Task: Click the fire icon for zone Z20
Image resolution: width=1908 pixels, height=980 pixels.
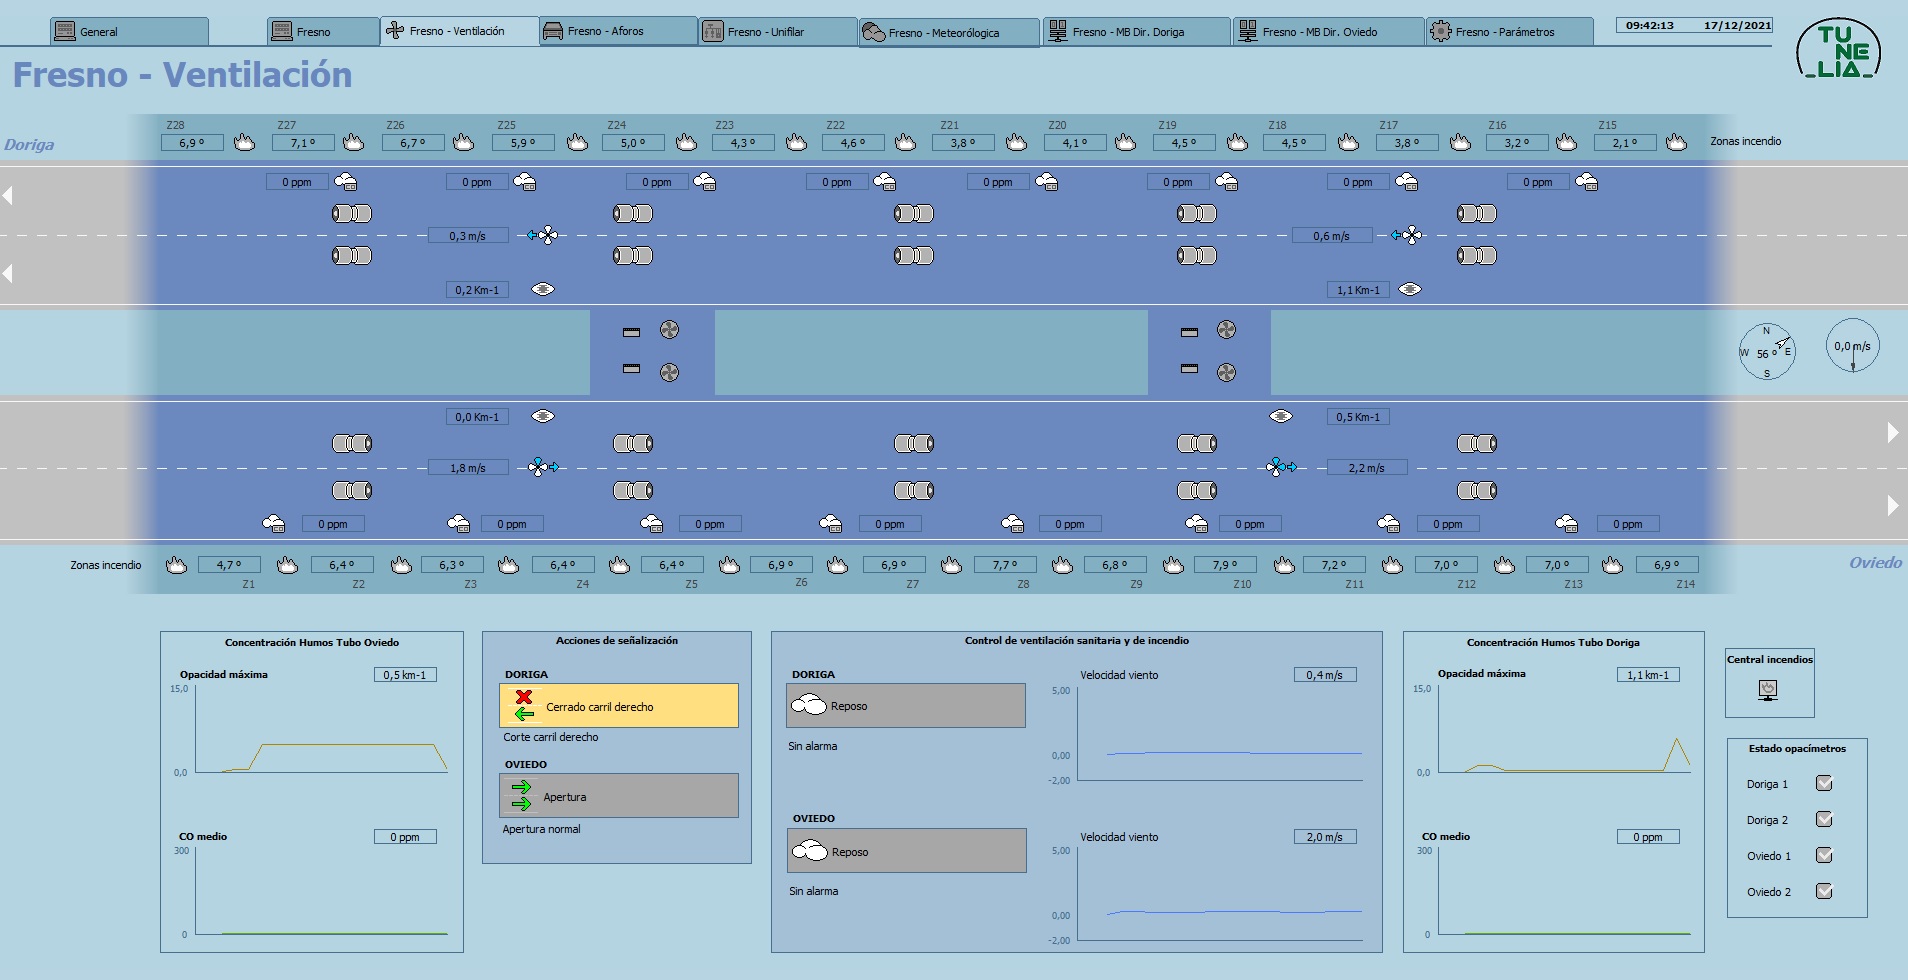Action: click(1125, 142)
